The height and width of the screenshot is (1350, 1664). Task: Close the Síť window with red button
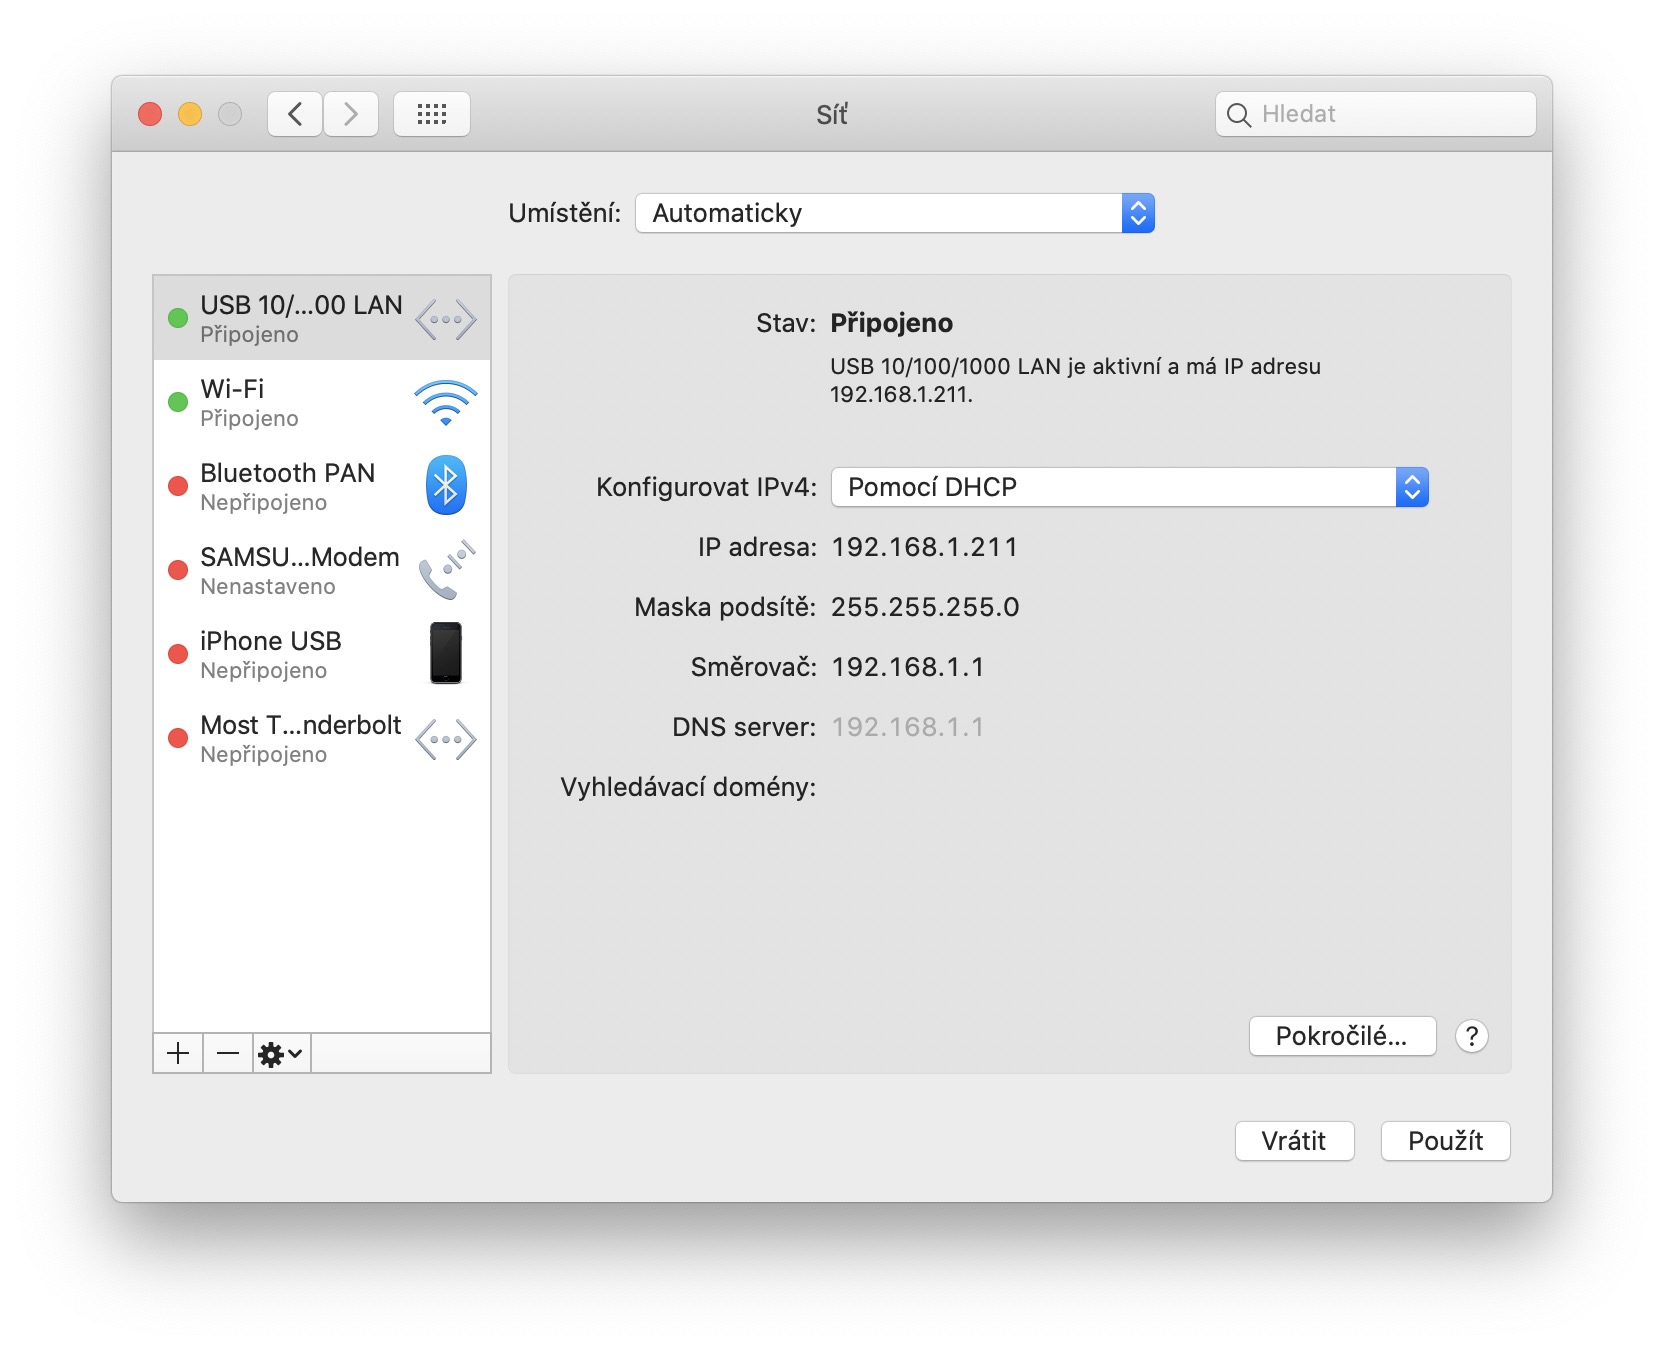(150, 114)
